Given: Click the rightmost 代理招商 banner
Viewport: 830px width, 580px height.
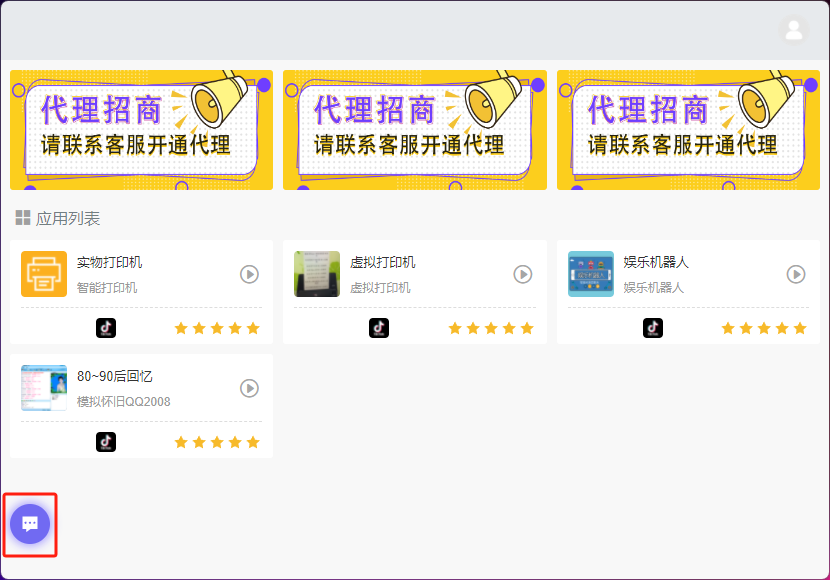Looking at the screenshot, I should (x=688, y=130).
